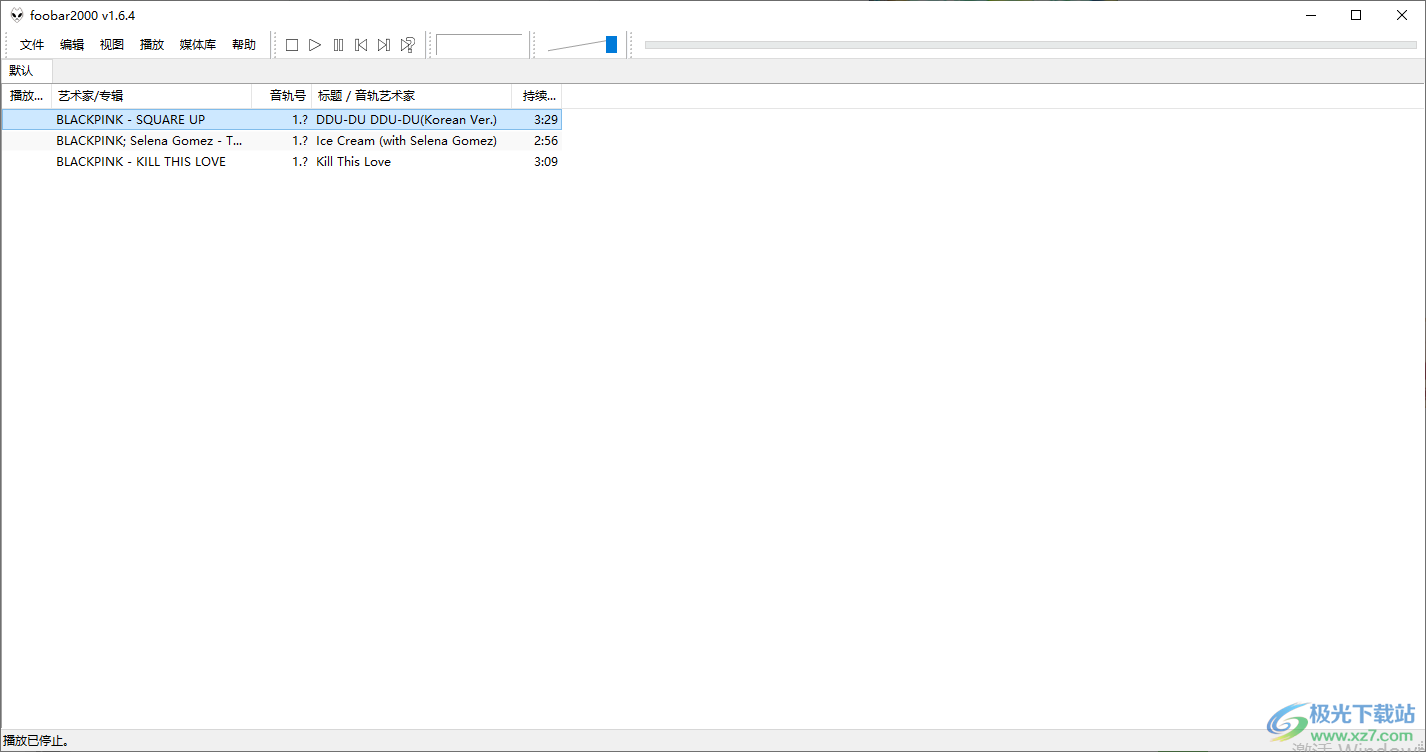Open the 编辑 menu

tap(72, 45)
